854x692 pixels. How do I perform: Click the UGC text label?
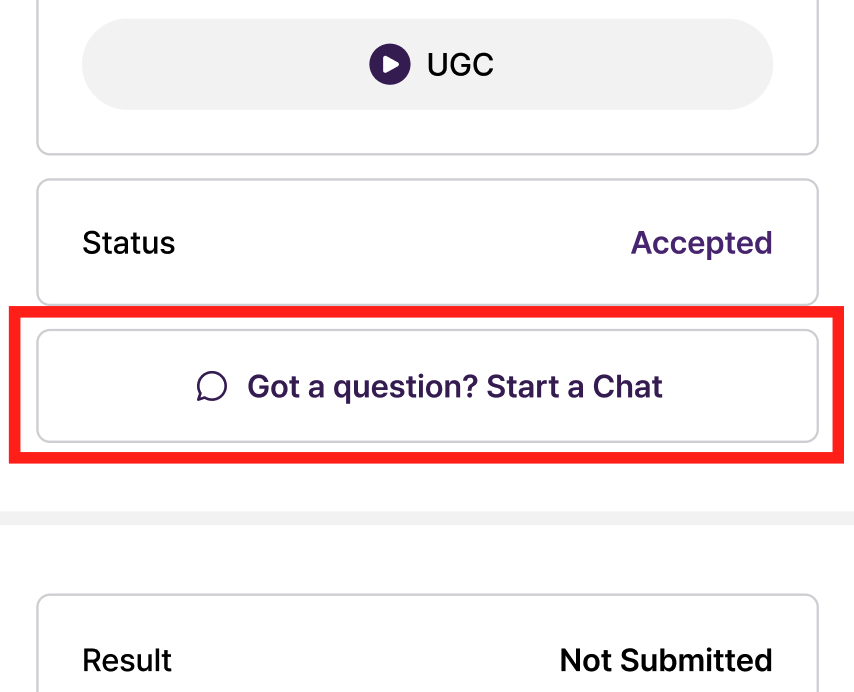pyautogui.click(x=460, y=65)
